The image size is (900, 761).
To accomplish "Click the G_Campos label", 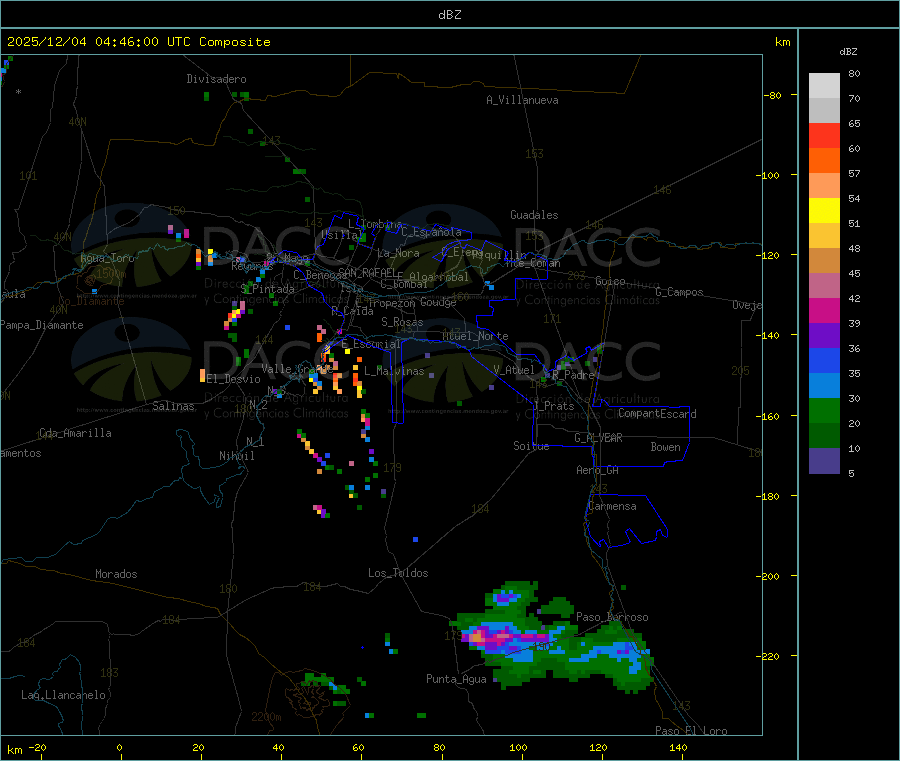I will tap(680, 292).
